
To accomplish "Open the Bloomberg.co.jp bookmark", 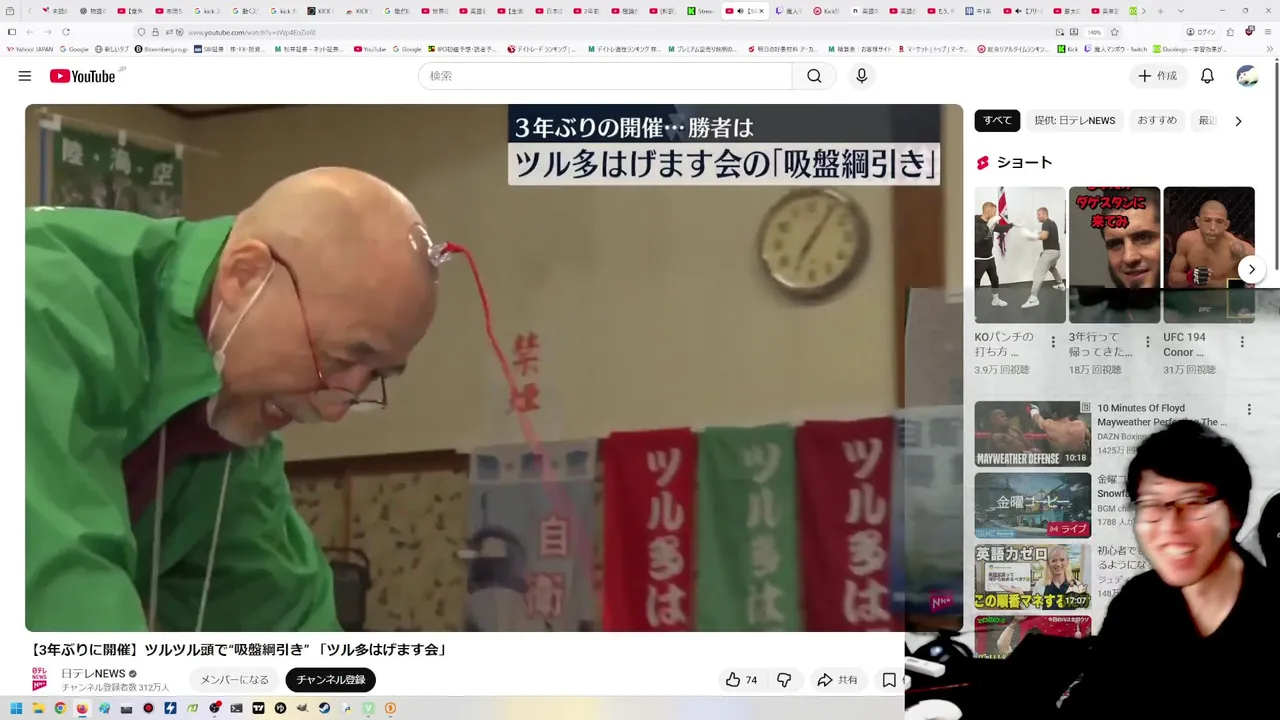I will point(161,49).
